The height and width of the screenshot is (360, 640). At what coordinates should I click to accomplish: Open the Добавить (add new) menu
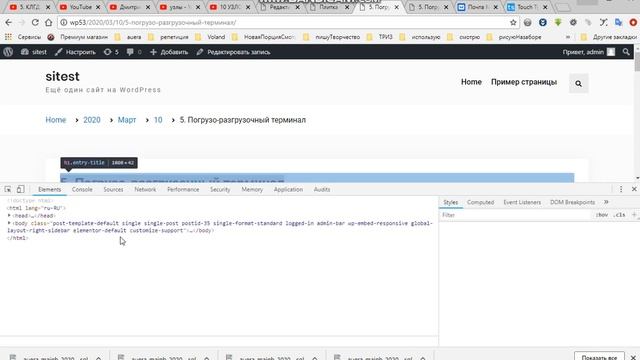(169, 52)
